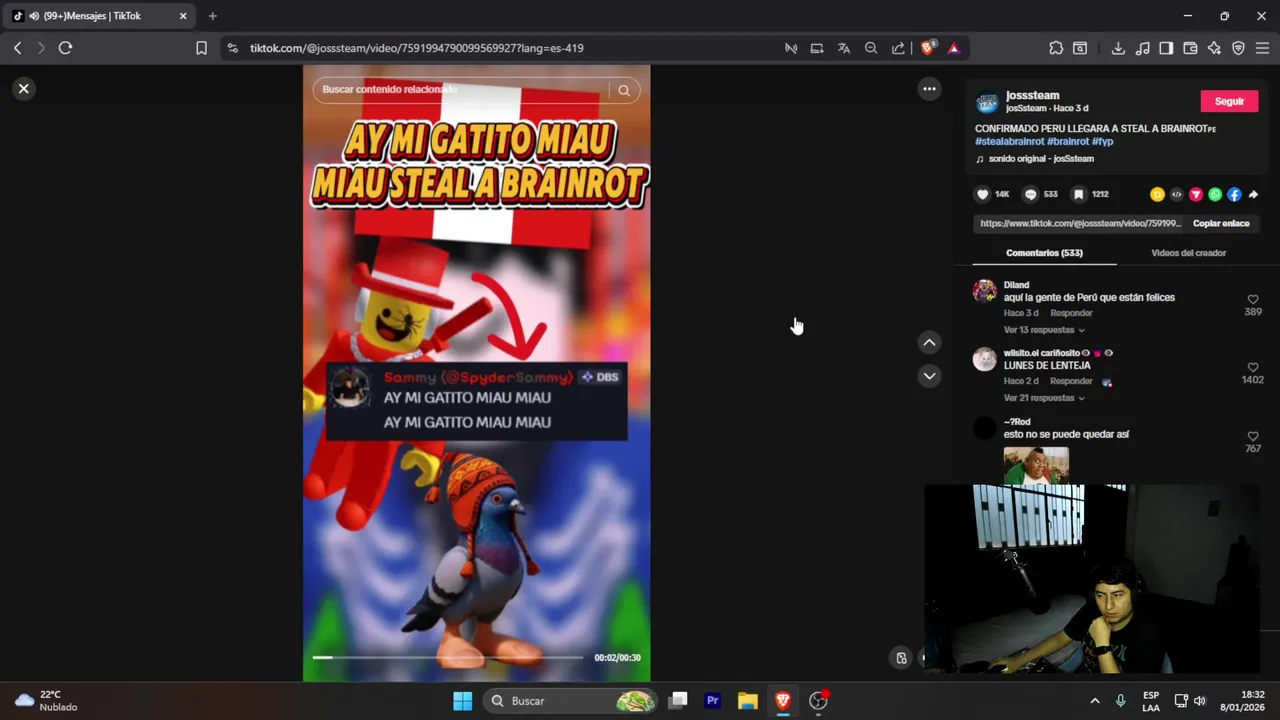Screen dimensions: 1280x720
Task: Open Premiere Pro from the taskbar
Action: pos(713,701)
